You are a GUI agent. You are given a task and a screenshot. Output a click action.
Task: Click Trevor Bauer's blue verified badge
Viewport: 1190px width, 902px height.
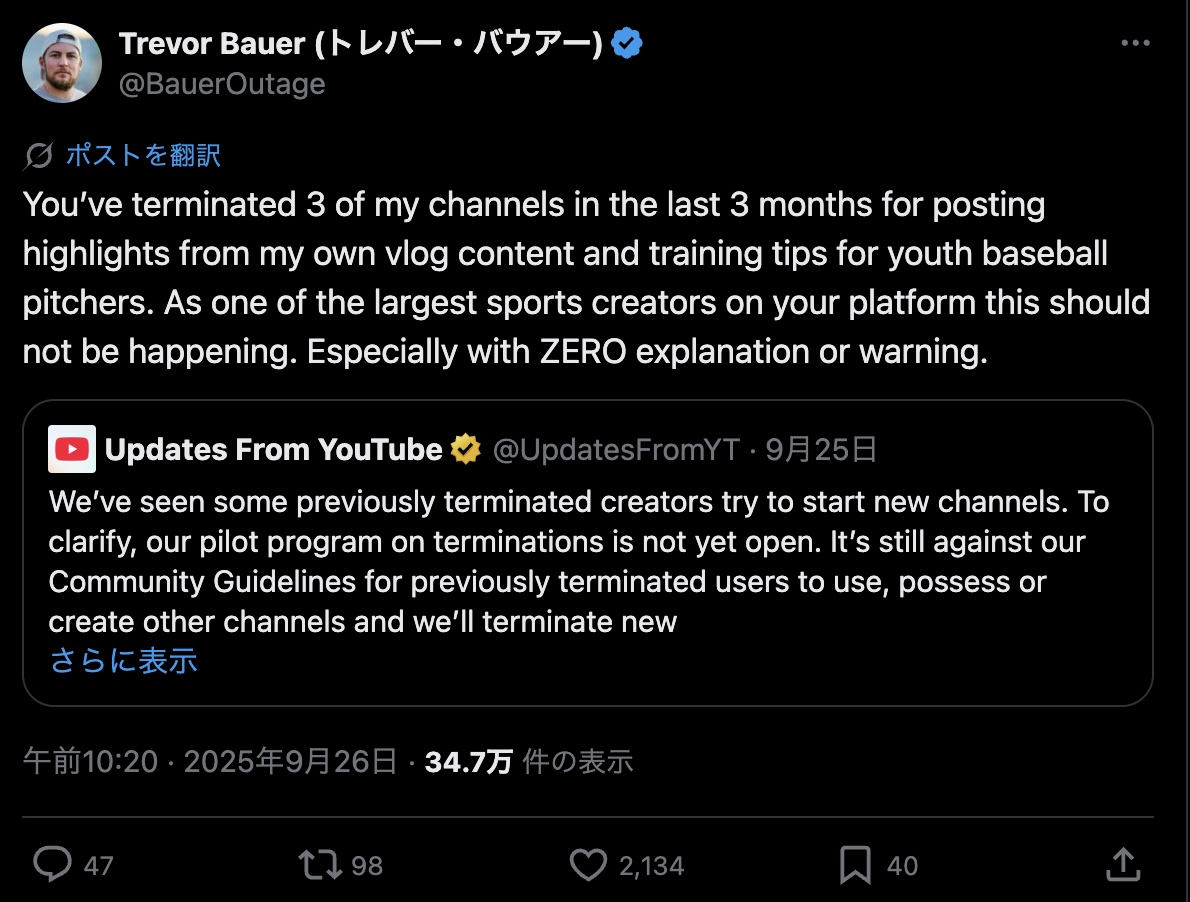point(627,44)
